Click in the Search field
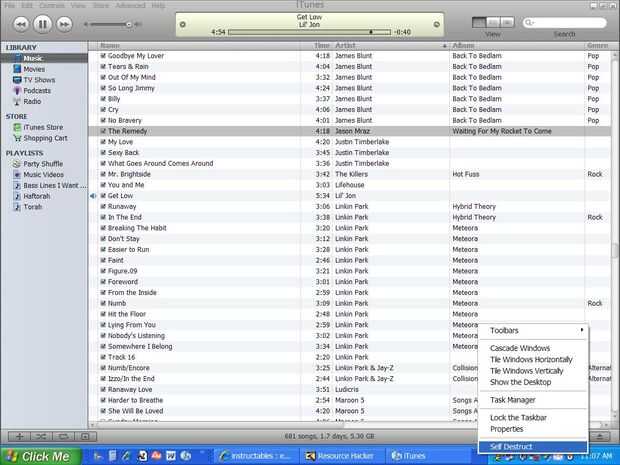The image size is (620, 465). 565,23
